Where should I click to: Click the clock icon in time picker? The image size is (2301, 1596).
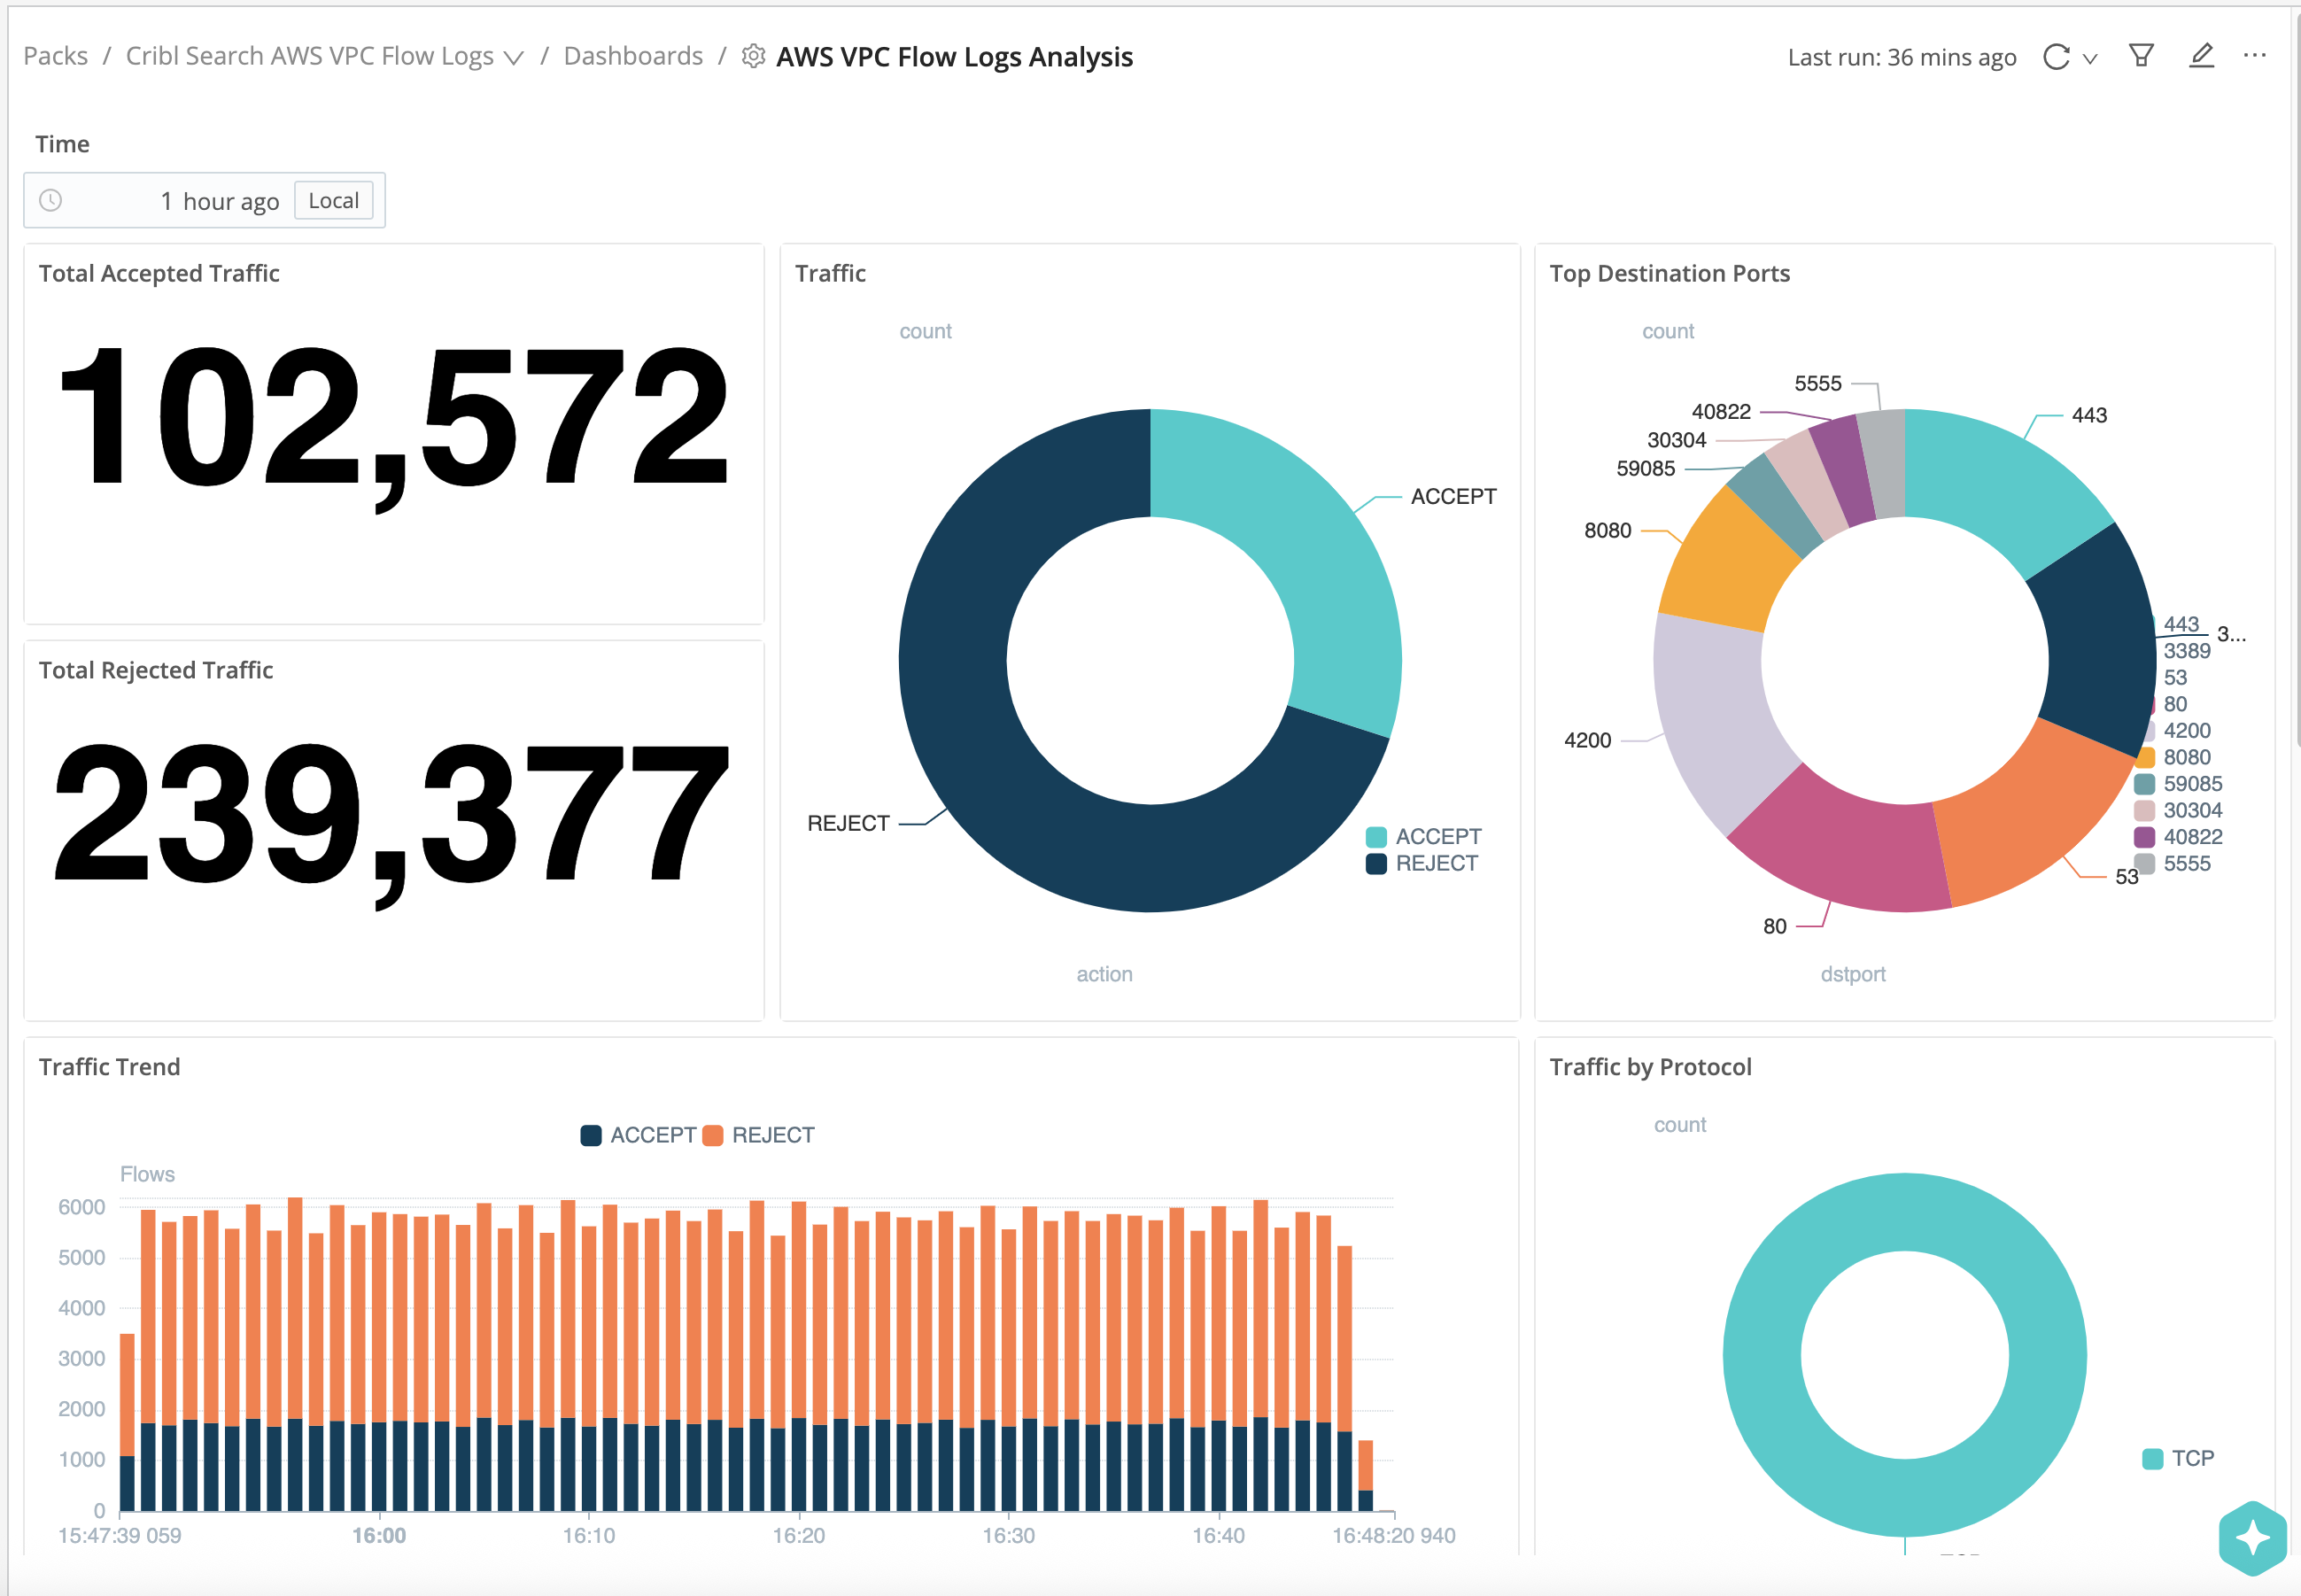pyautogui.click(x=51, y=201)
